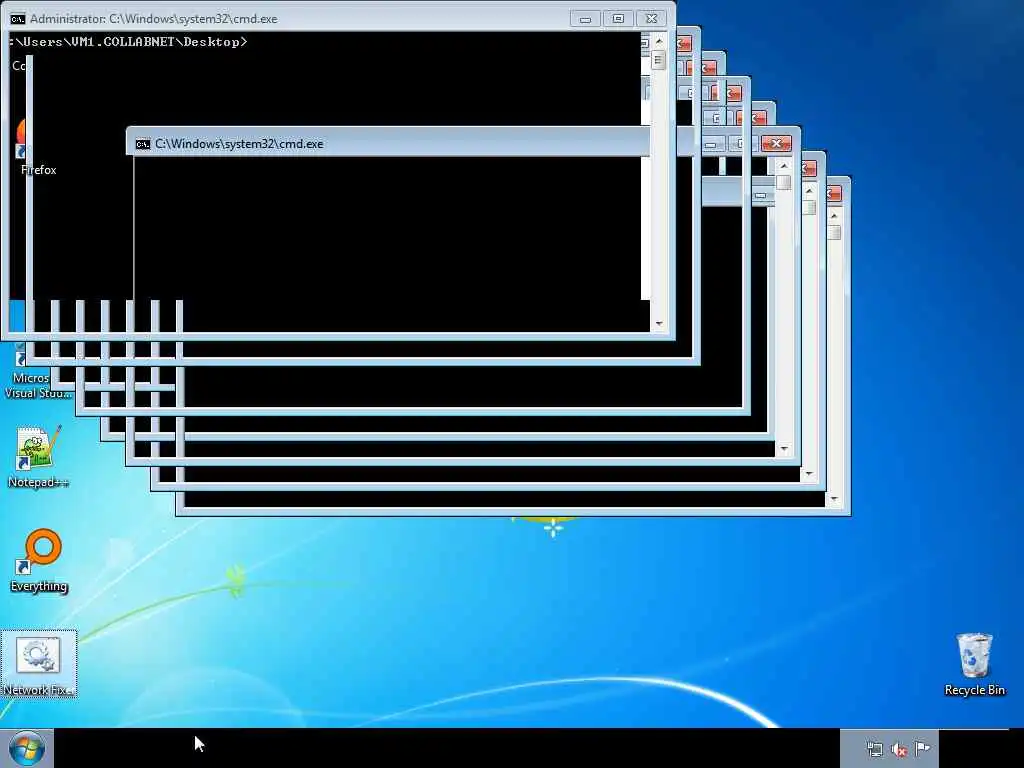Click the scrollbar thumb in Administrator cmd window

tap(658, 61)
